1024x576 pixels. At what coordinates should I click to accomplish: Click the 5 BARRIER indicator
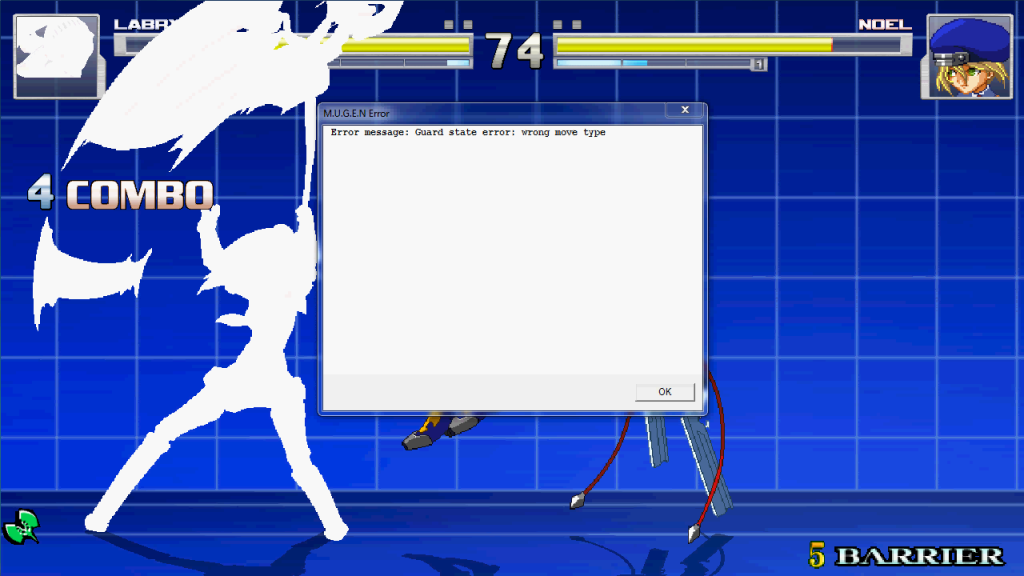pos(905,555)
